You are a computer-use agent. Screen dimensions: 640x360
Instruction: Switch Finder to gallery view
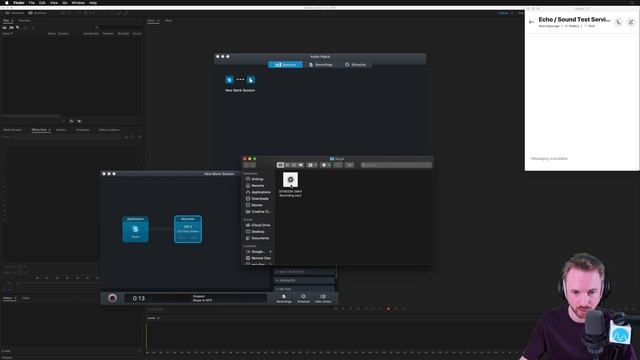click(x=301, y=165)
